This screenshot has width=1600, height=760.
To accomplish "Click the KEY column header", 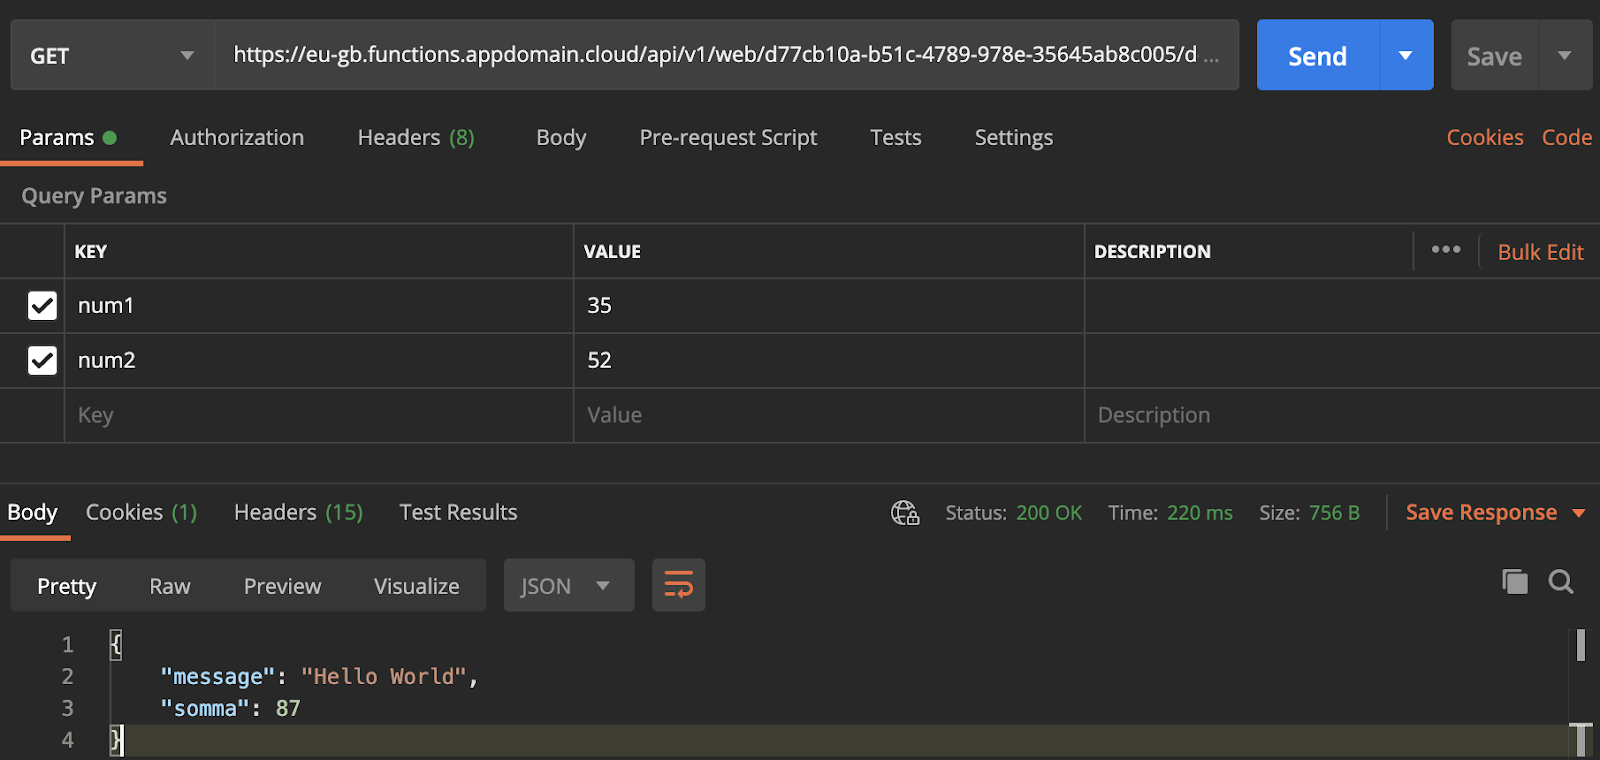I will tap(91, 252).
